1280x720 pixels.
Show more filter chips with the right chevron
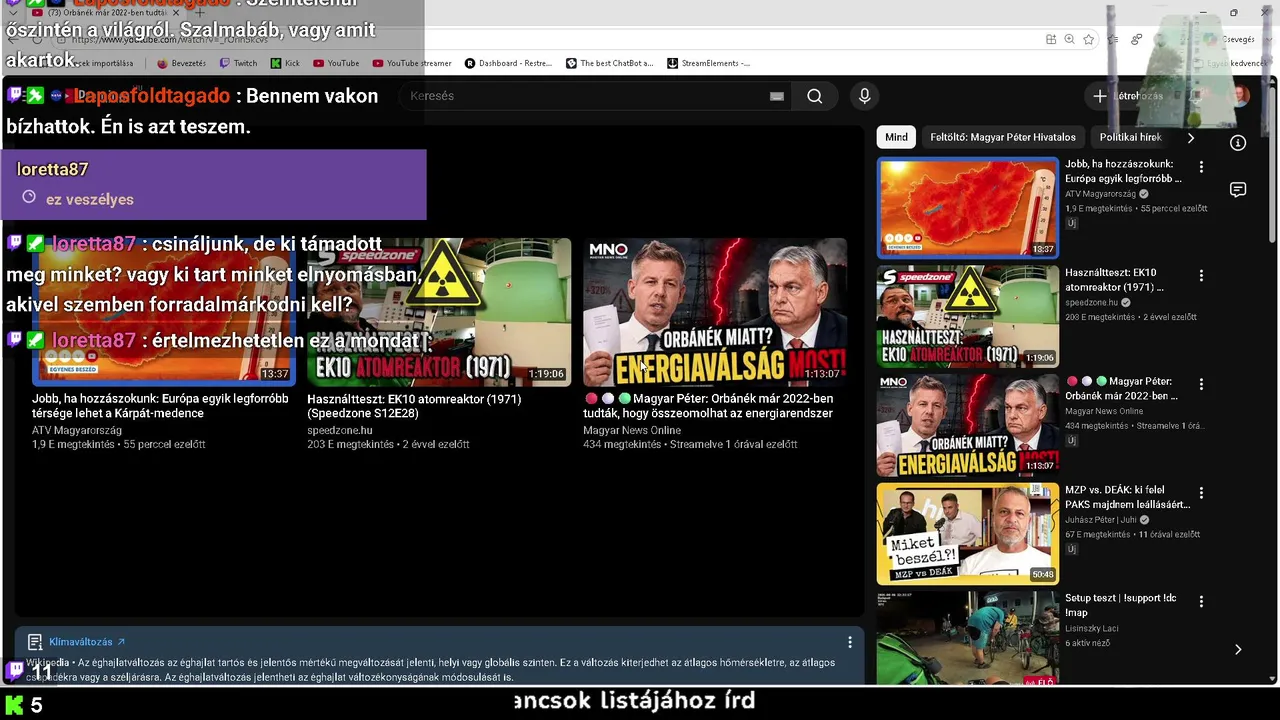[x=1190, y=137]
